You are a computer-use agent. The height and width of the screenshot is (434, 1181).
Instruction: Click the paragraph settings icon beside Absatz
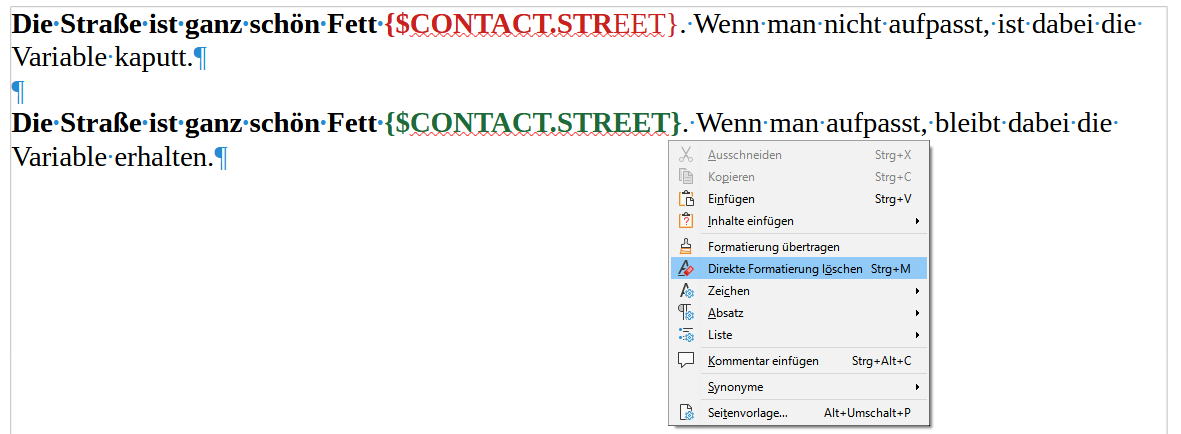(686, 313)
